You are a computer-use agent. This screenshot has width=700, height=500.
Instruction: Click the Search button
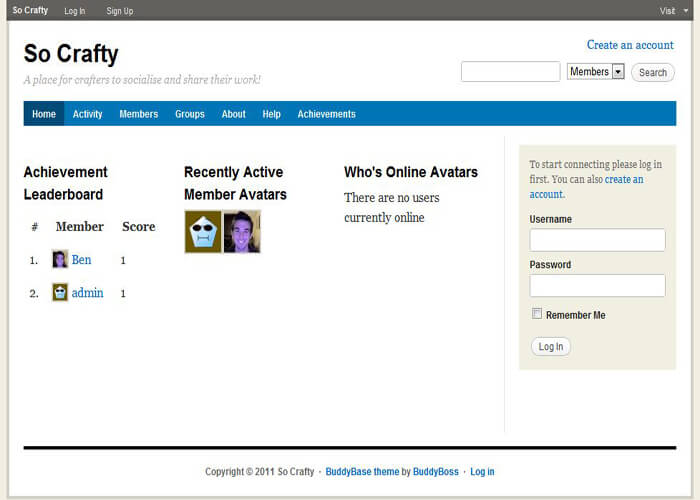click(653, 72)
